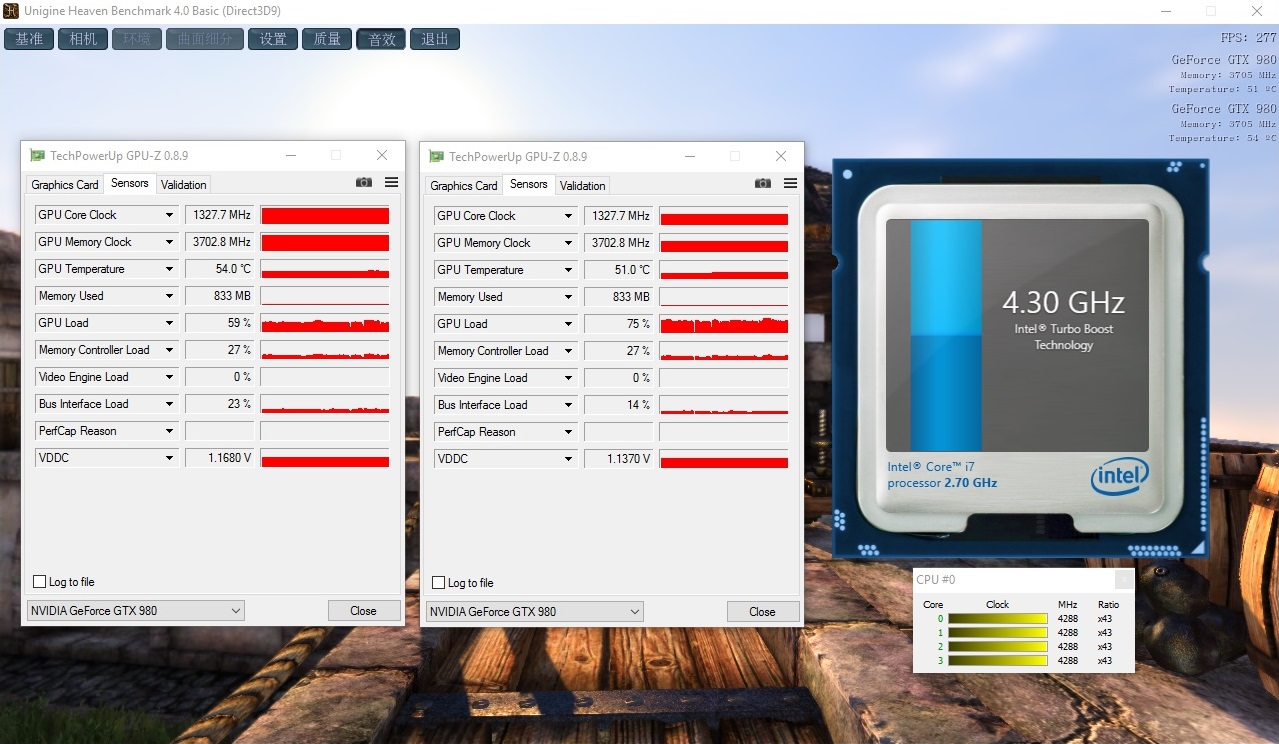Screen dimensions: 1279x744
Task: Enable Log to file in right GPU-Z window
Action: pos(438,583)
